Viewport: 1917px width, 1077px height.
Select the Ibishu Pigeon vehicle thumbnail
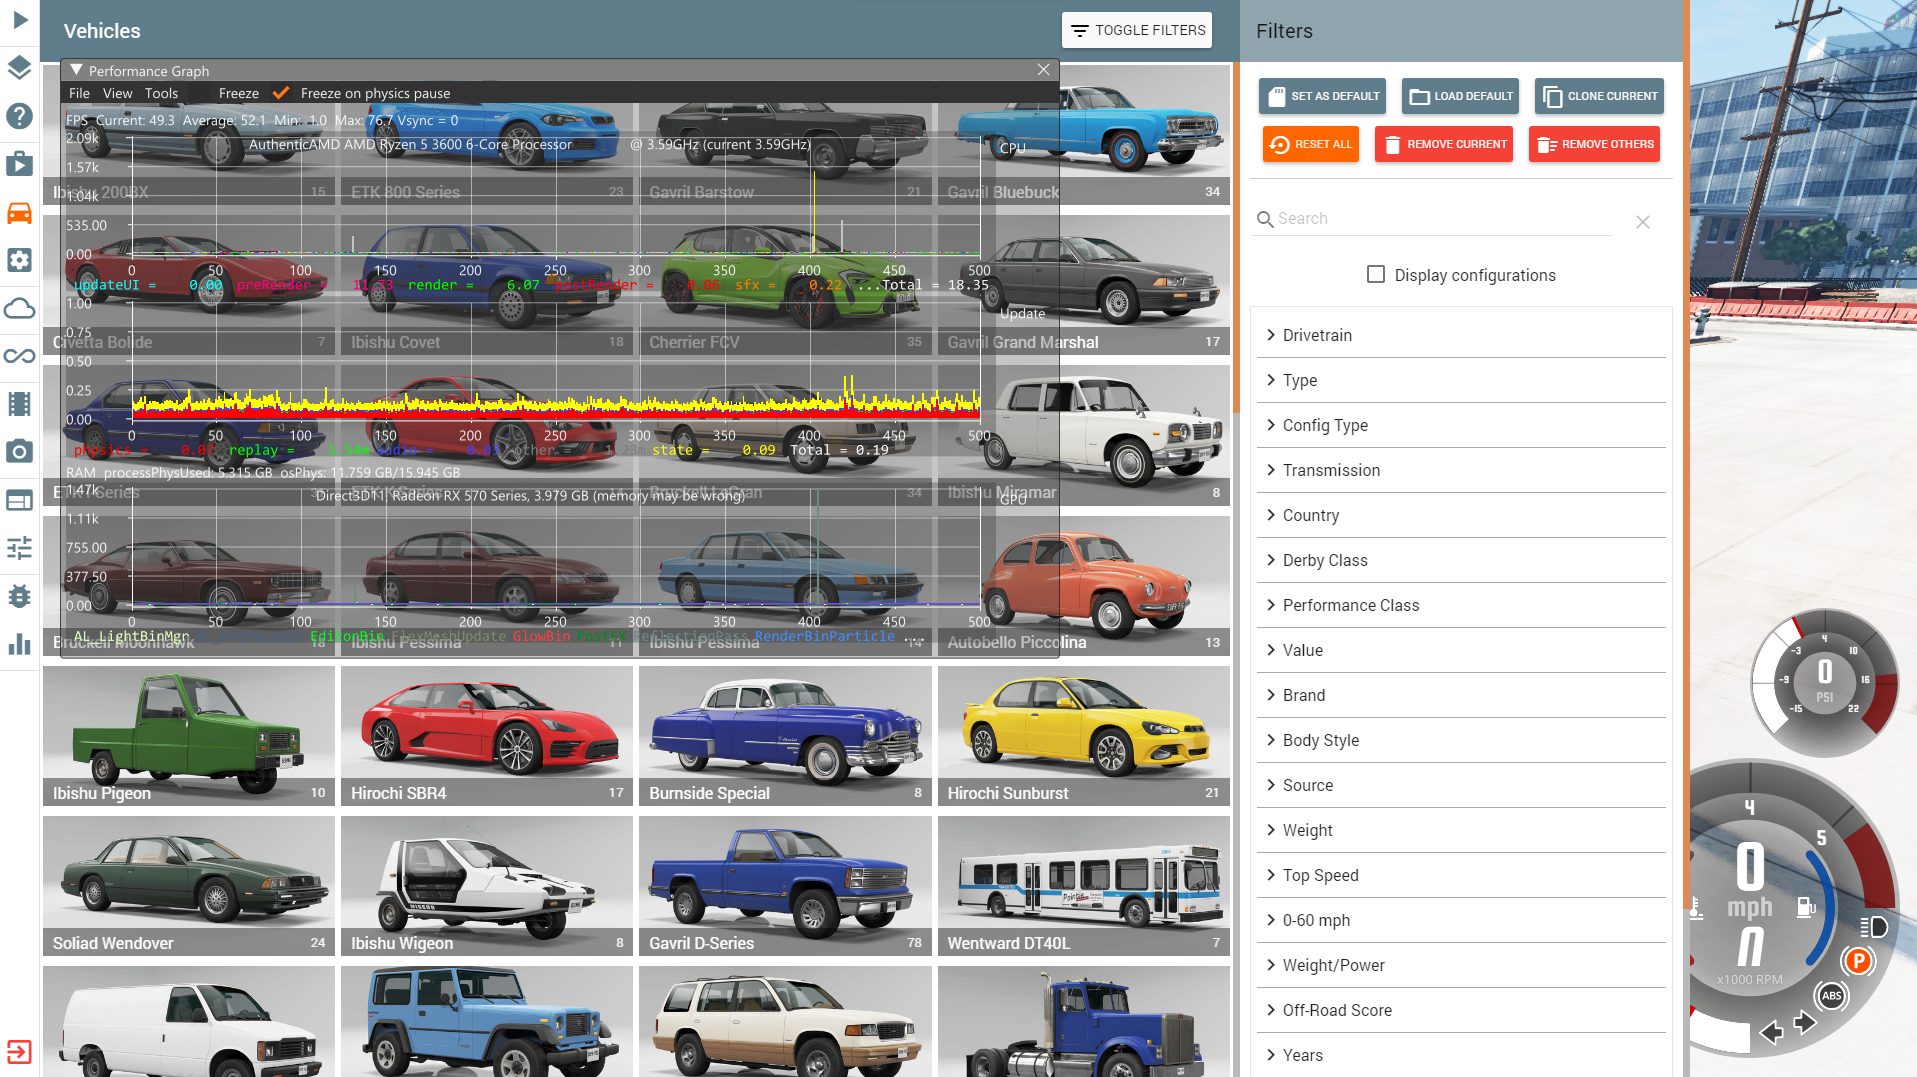[x=189, y=736]
